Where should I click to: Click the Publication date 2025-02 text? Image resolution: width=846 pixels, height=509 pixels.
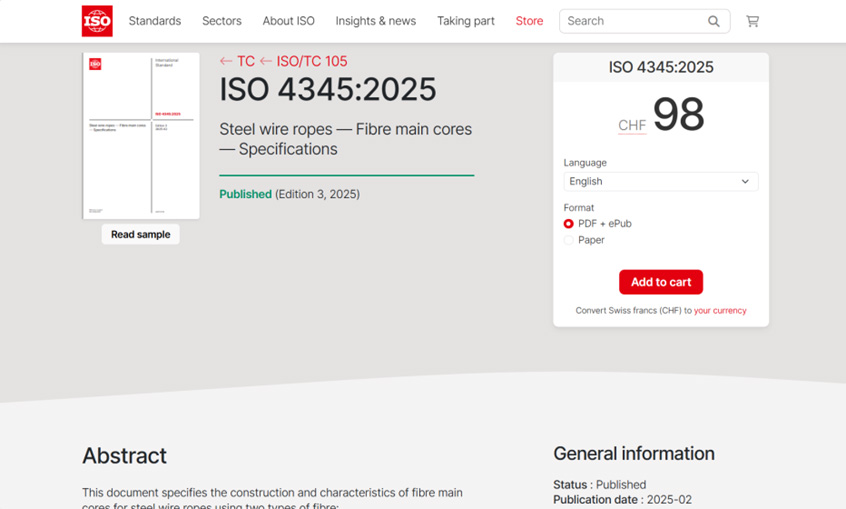[623, 500]
